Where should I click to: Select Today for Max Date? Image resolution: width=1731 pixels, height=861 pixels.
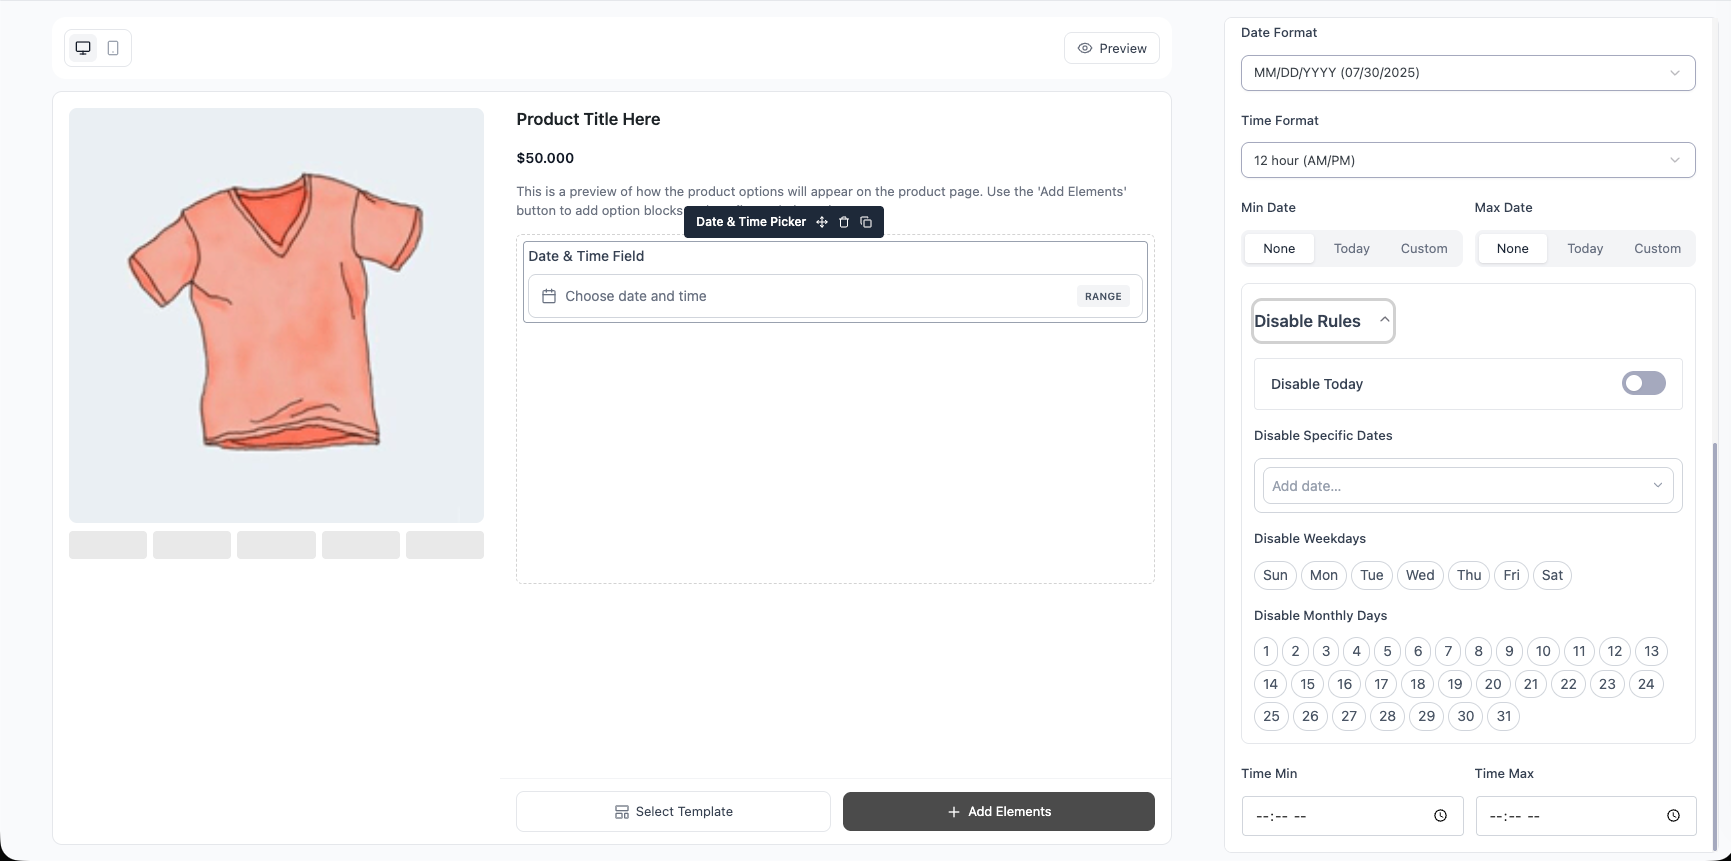click(x=1585, y=248)
